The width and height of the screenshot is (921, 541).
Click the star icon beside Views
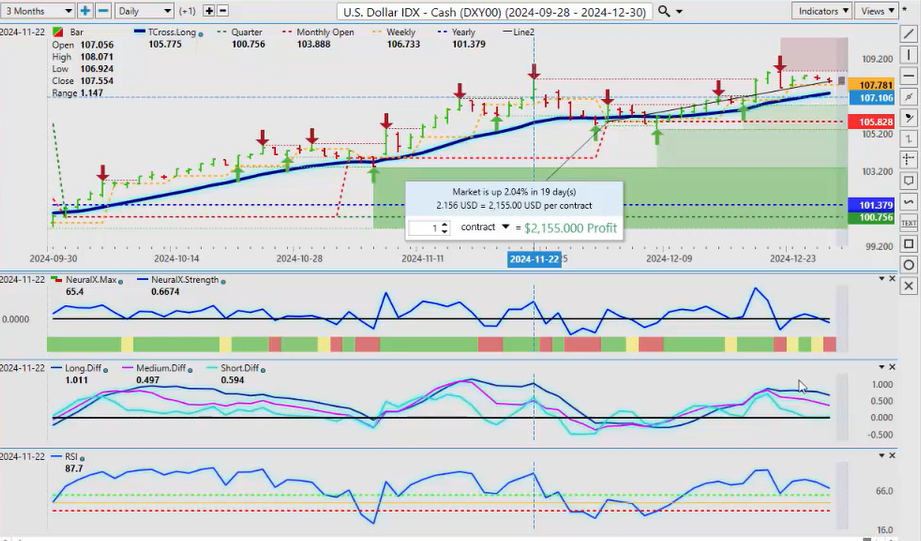903,11
